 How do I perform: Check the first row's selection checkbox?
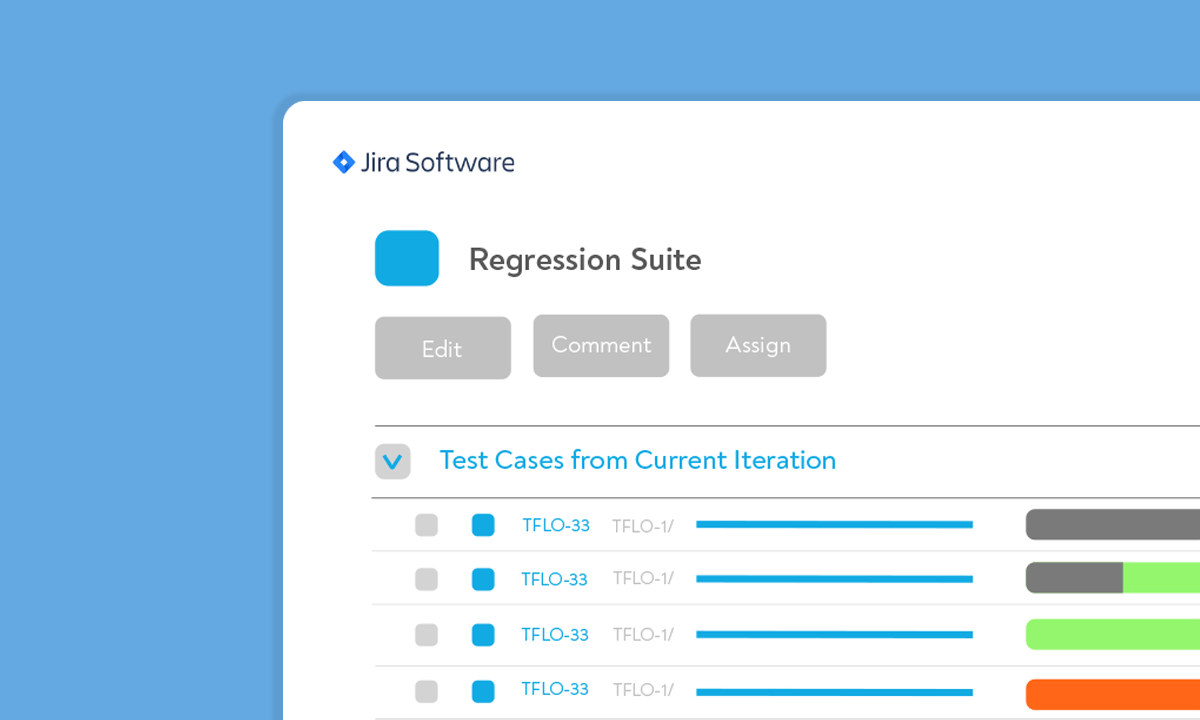[x=427, y=524]
